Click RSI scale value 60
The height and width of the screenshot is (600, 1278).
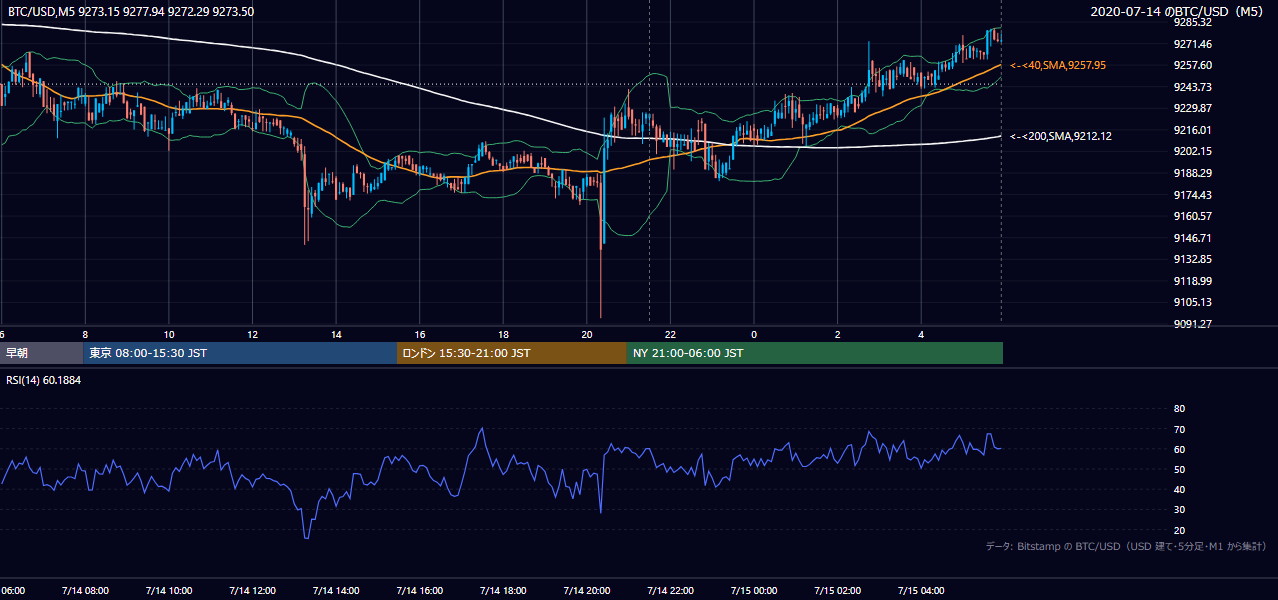coord(1179,449)
